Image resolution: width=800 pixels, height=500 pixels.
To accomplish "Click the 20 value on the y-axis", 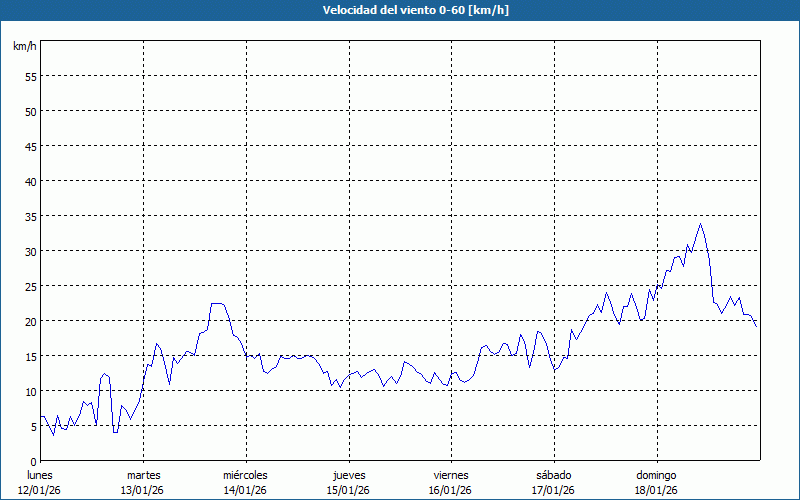I will (30, 321).
